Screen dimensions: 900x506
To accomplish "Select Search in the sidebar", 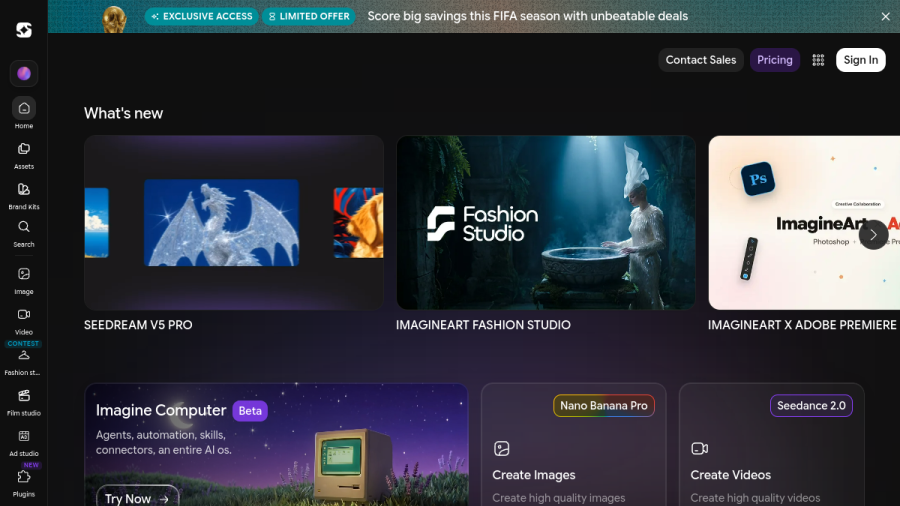I will [24, 234].
